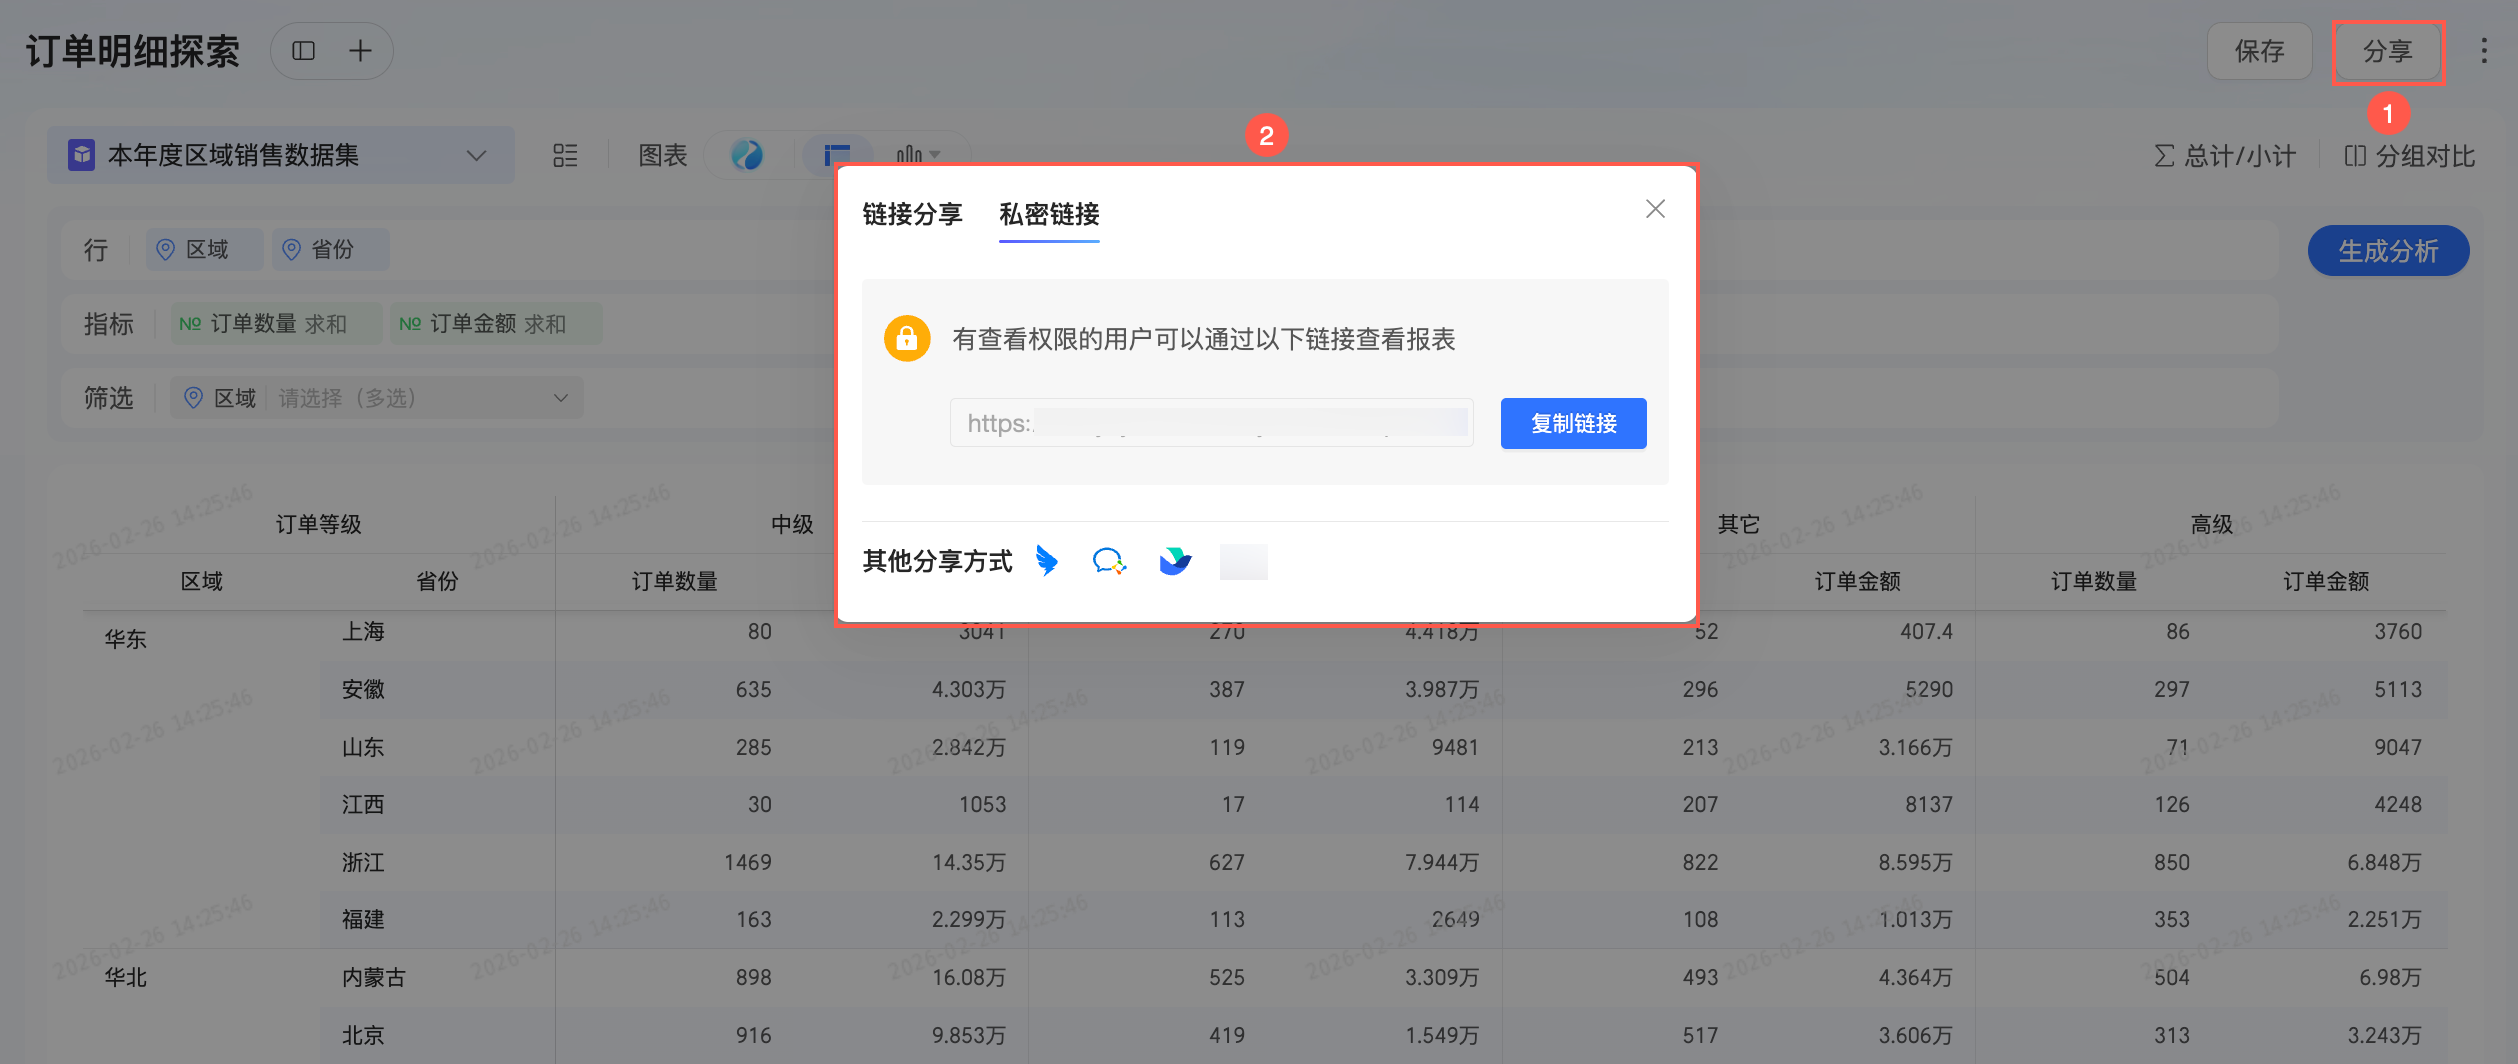Click the 订单数量 求和 metric chip
2518x1064 pixels.
pyautogui.click(x=276, y=324)
